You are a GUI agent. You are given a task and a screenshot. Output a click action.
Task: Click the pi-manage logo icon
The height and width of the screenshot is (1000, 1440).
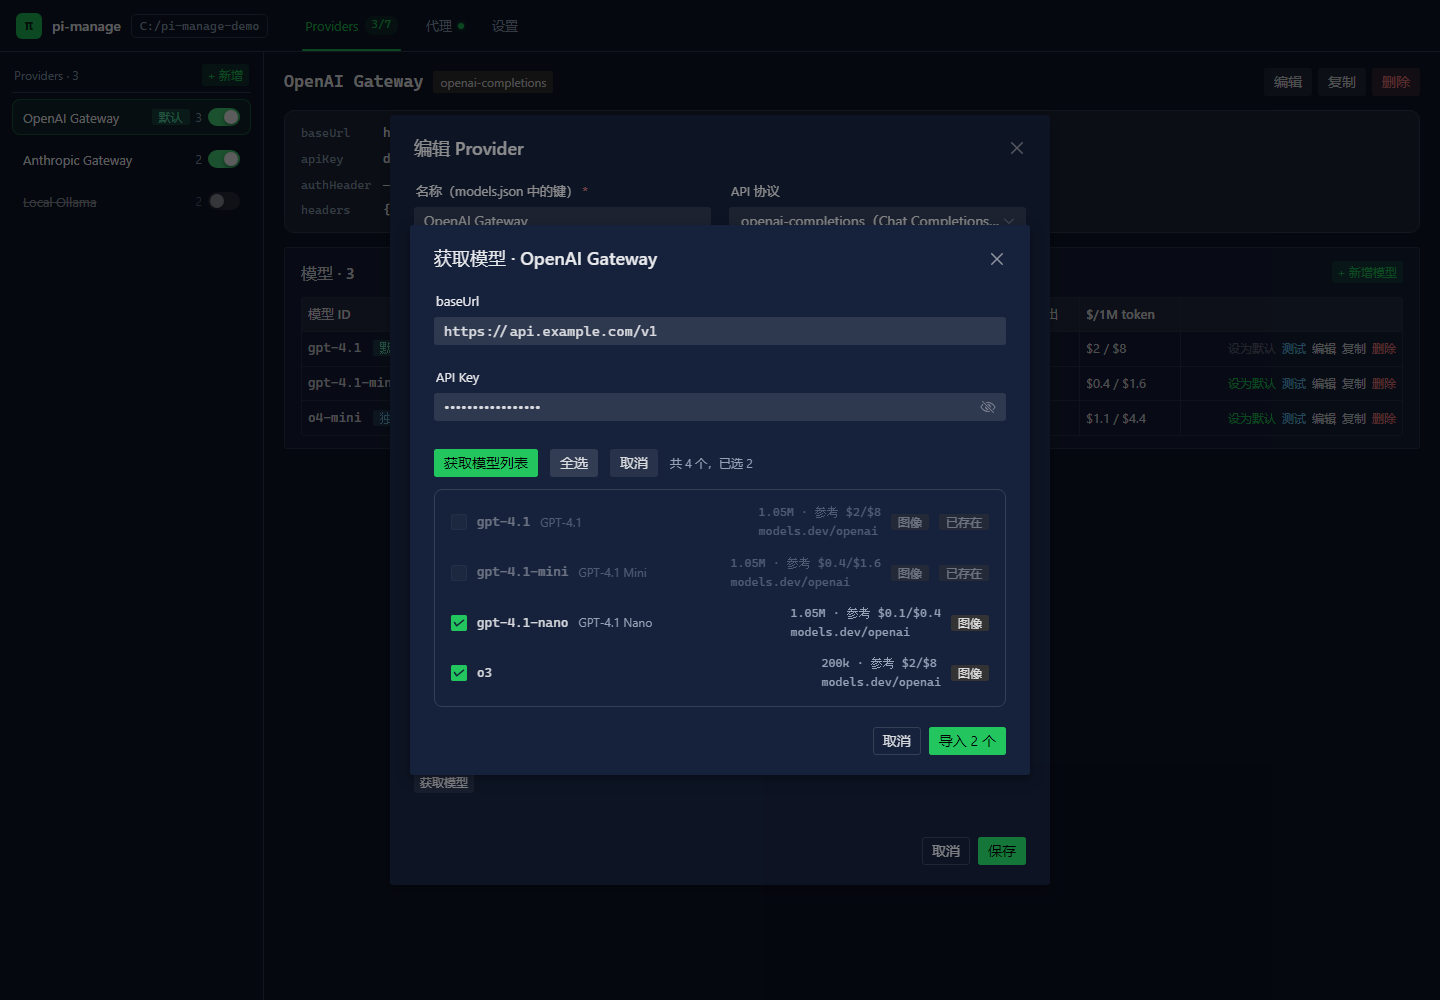click(x=29, y=26)
